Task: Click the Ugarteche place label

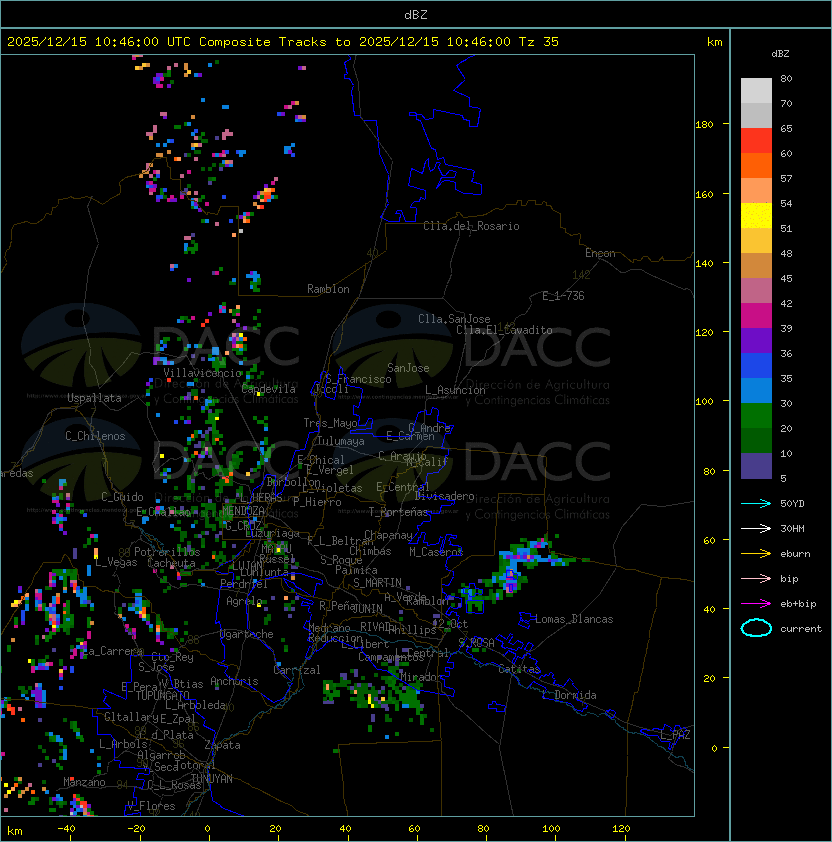Action: click(x=247, y=634)
